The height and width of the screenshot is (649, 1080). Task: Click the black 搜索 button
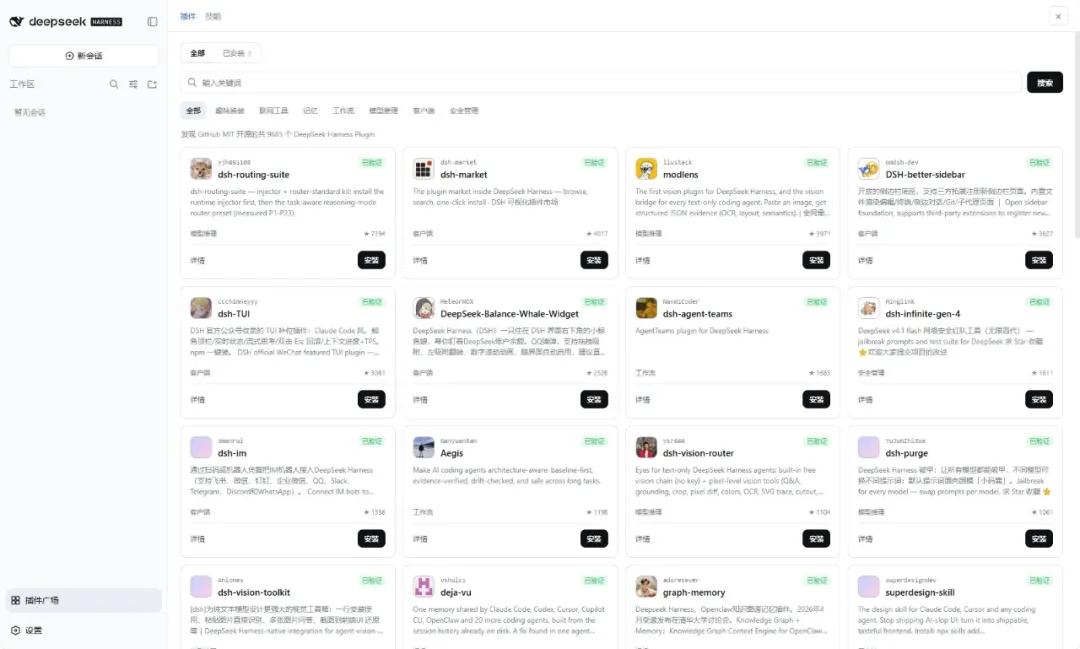(x=1044, y=83)
